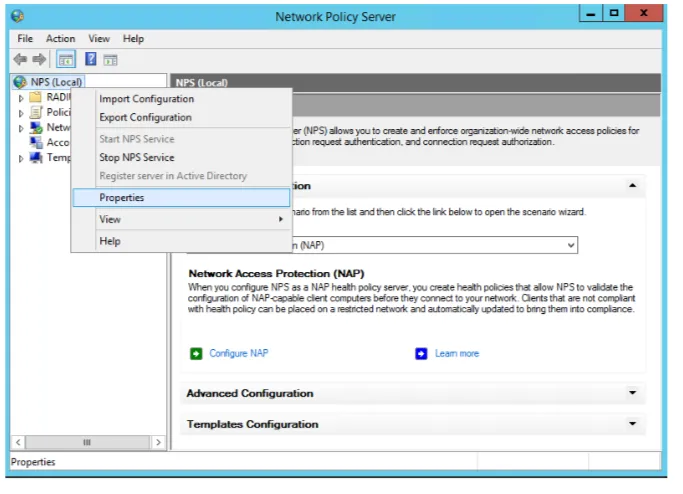Open the Help menu in menu bar
Image resolution: width=683 pixels, height=494 pixels.
133,39
